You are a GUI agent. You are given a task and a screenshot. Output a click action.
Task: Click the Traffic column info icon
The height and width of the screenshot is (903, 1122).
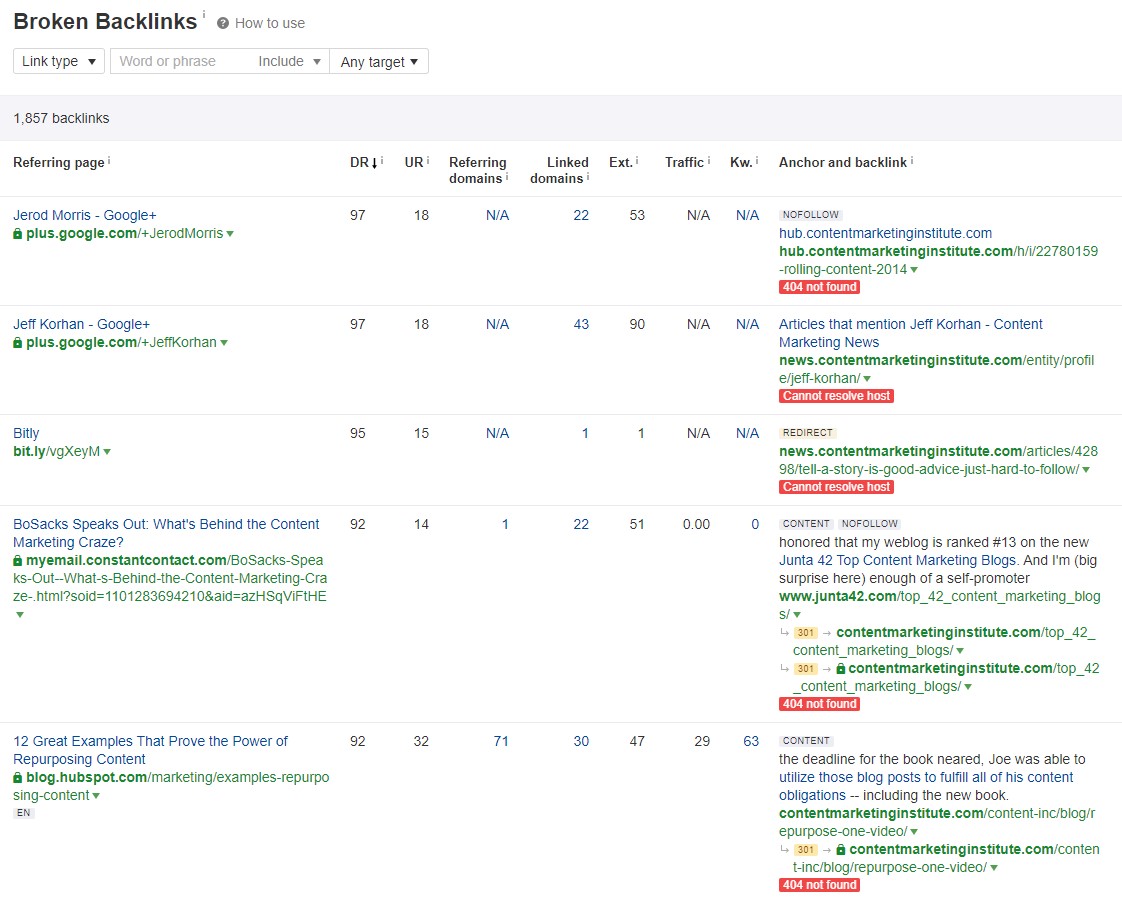coord(709,160)
